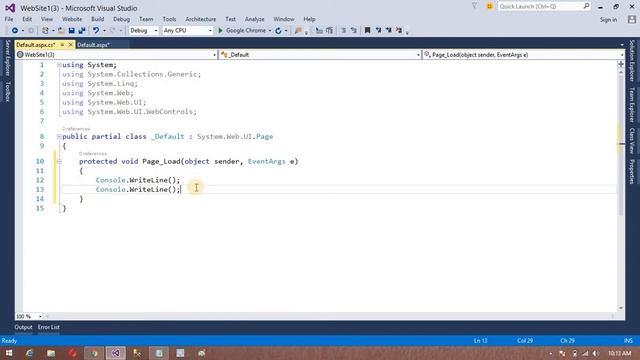
Task: Toggle pin on Default.aspx.cs tab
Action: coord(62,44)
